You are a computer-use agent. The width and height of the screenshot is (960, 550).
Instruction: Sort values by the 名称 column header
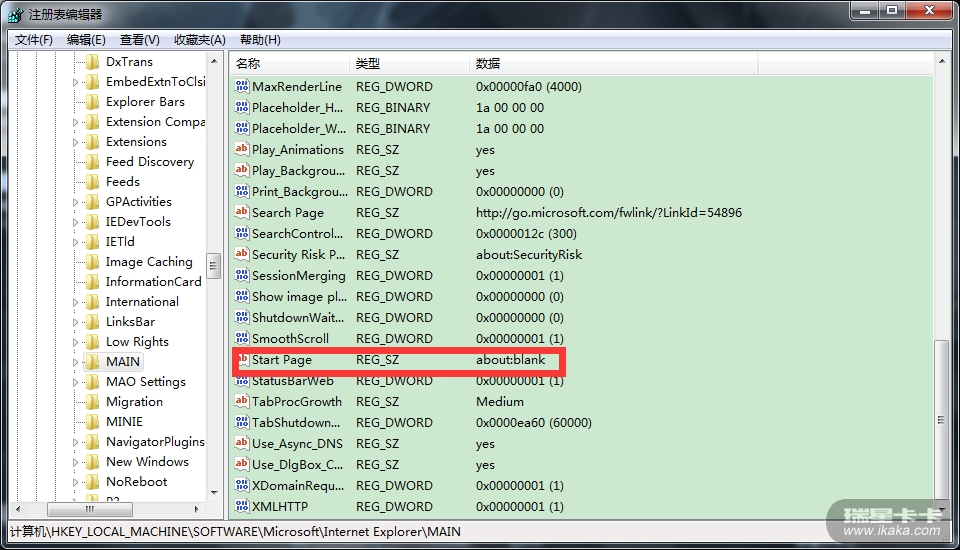pyautogui.click(x=290, y=63)
